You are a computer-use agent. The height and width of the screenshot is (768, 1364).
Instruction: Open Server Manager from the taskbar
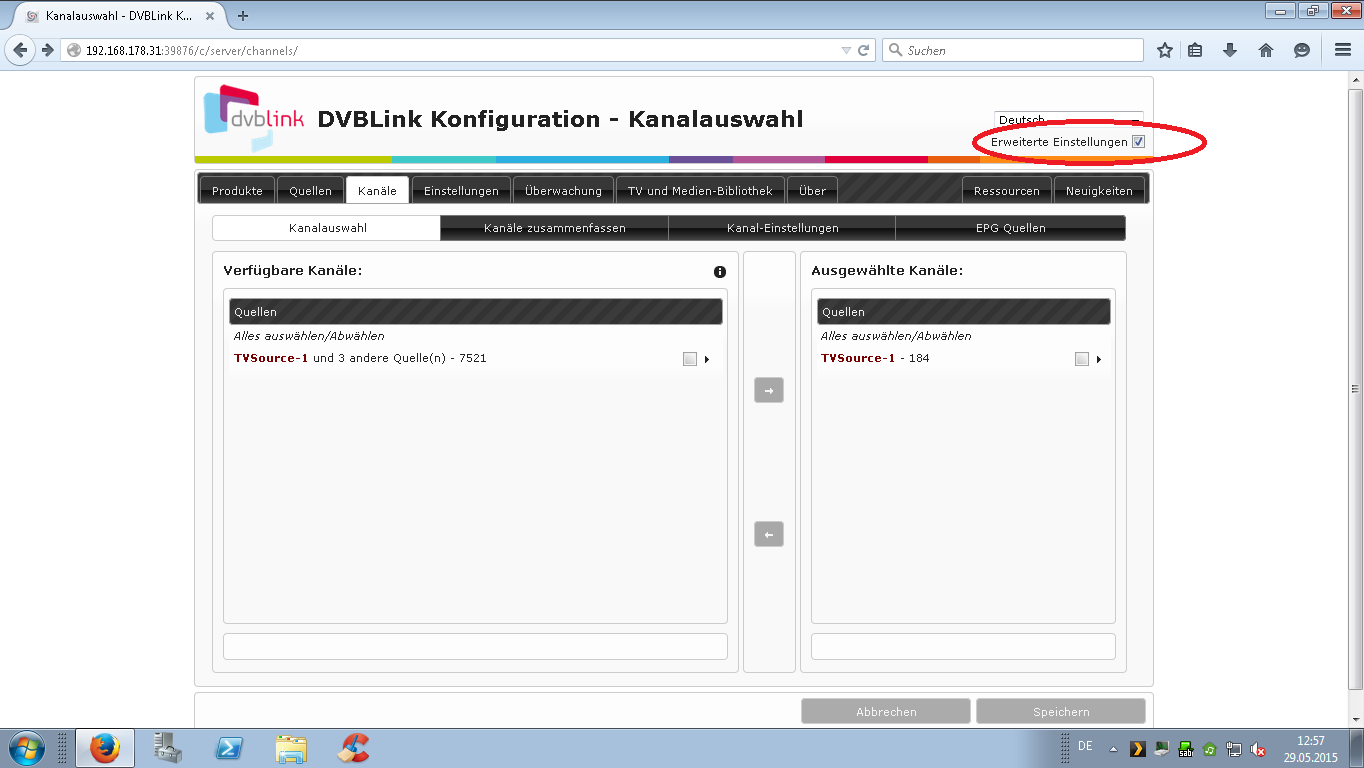point(167,748)
